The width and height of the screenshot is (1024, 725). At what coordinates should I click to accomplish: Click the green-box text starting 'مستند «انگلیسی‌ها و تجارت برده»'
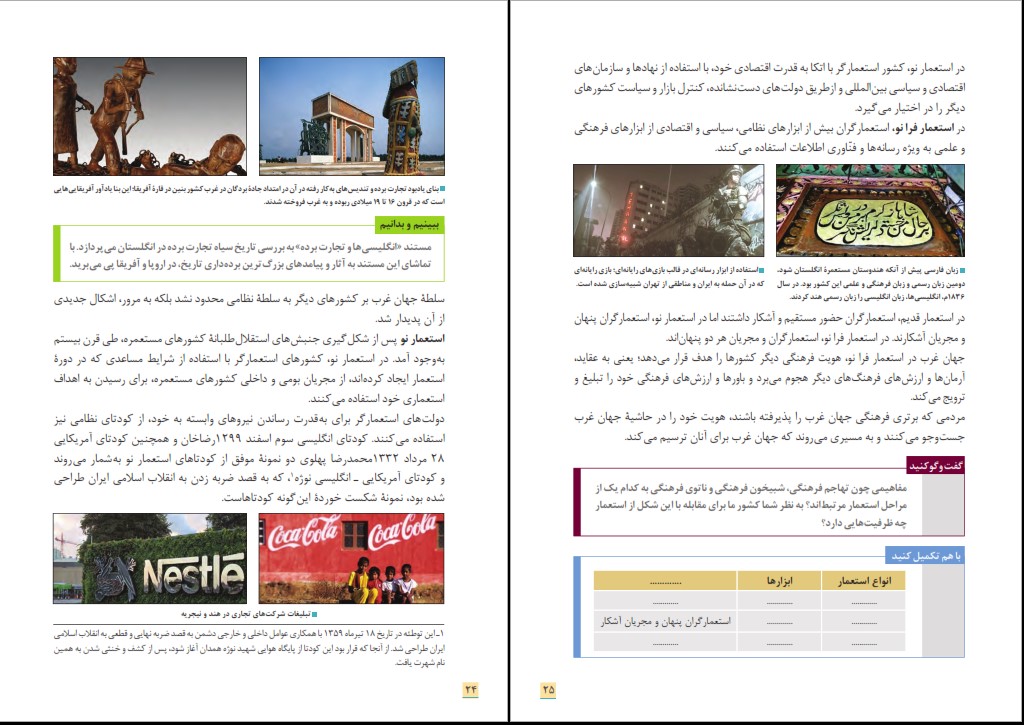point(251,255)
